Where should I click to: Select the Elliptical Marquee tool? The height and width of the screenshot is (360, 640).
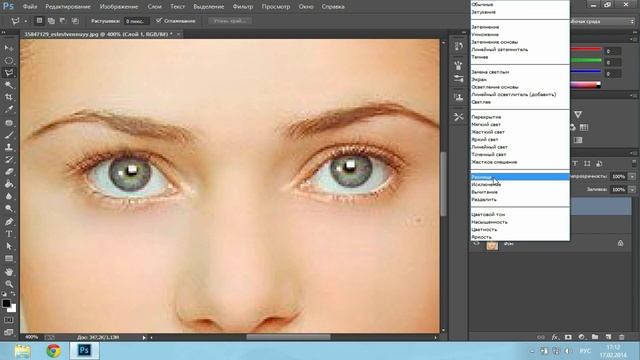(x=9, y=60)
